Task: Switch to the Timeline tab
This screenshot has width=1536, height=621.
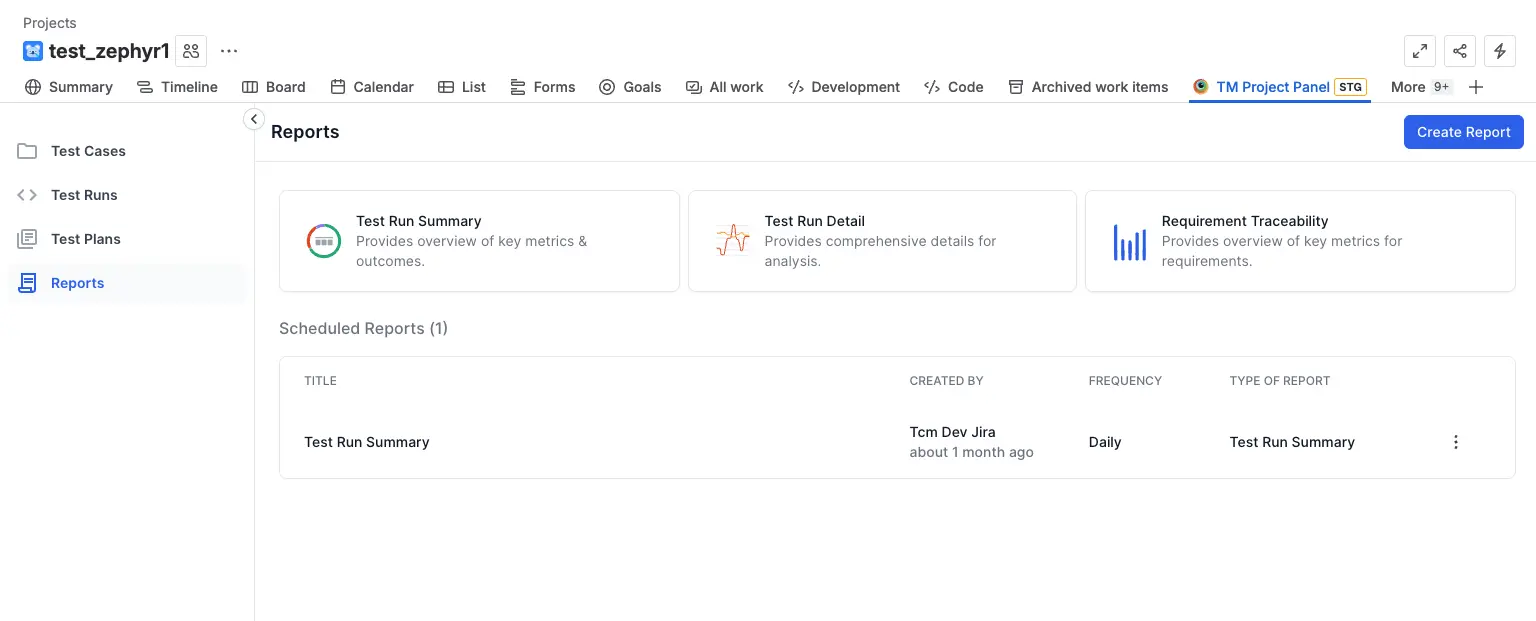Action: pyautogui.click(x=178, y=87)
